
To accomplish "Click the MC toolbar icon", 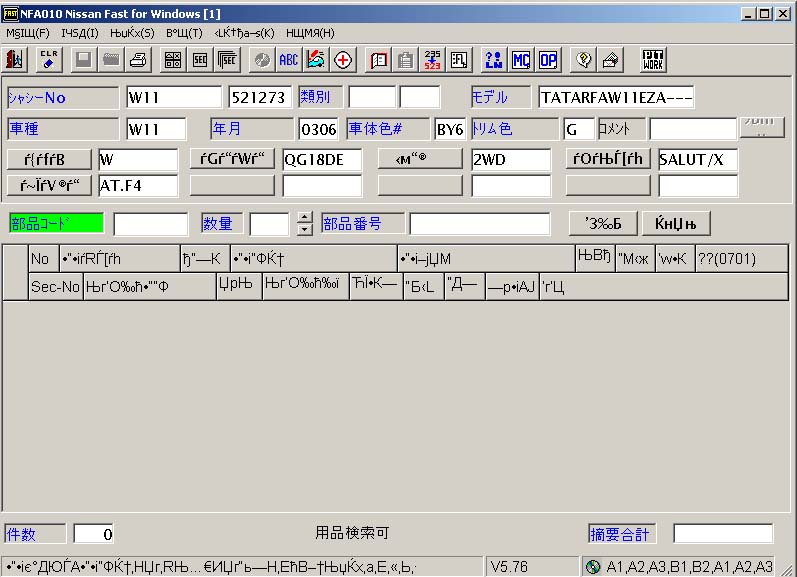I will pos(521,60).
